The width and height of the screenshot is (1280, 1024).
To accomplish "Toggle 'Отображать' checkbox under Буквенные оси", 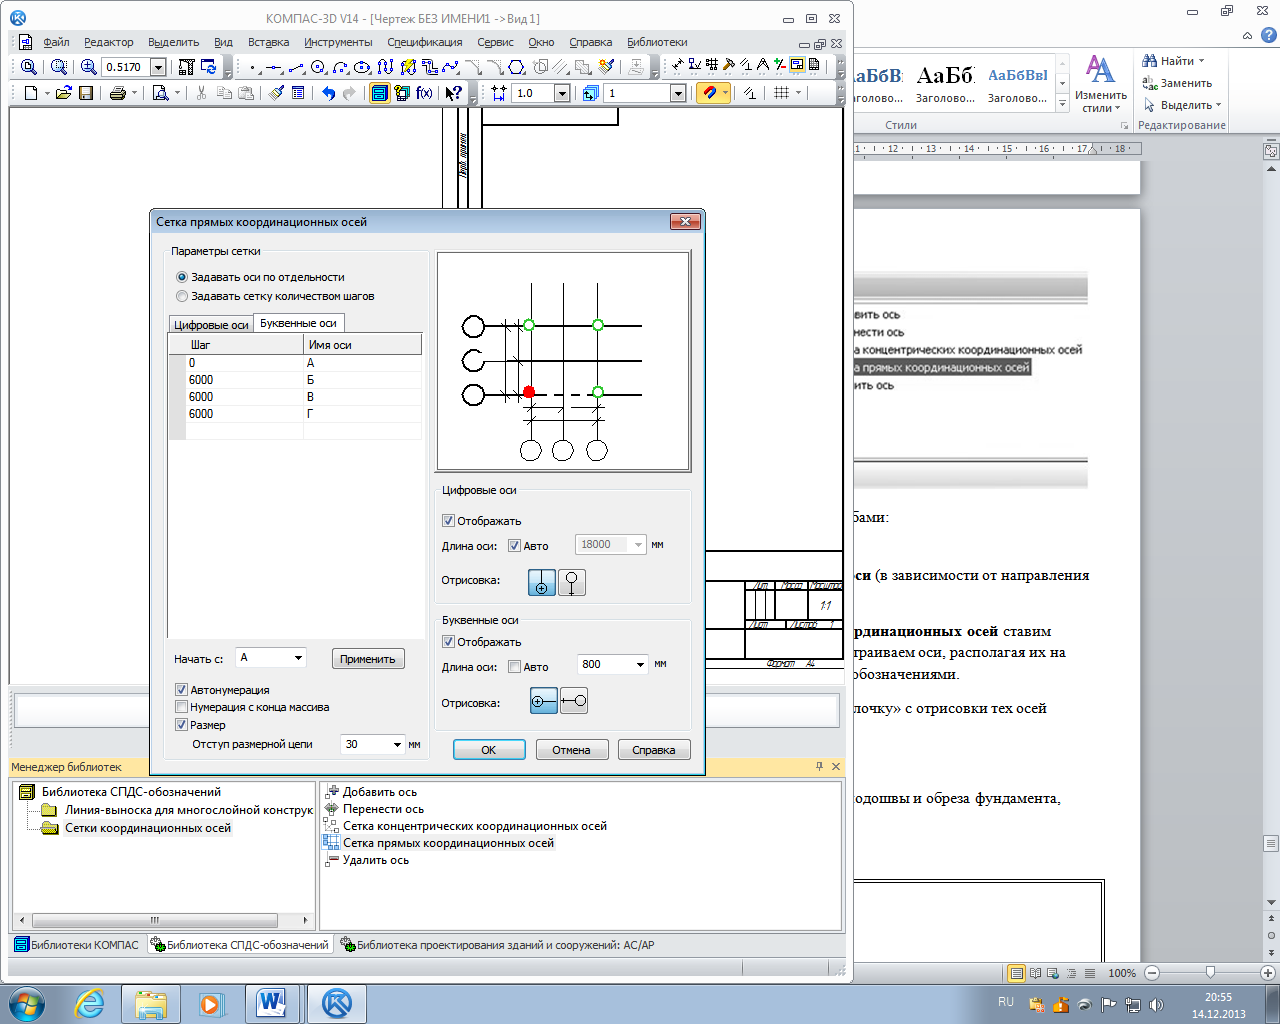I will click(448, 642).
